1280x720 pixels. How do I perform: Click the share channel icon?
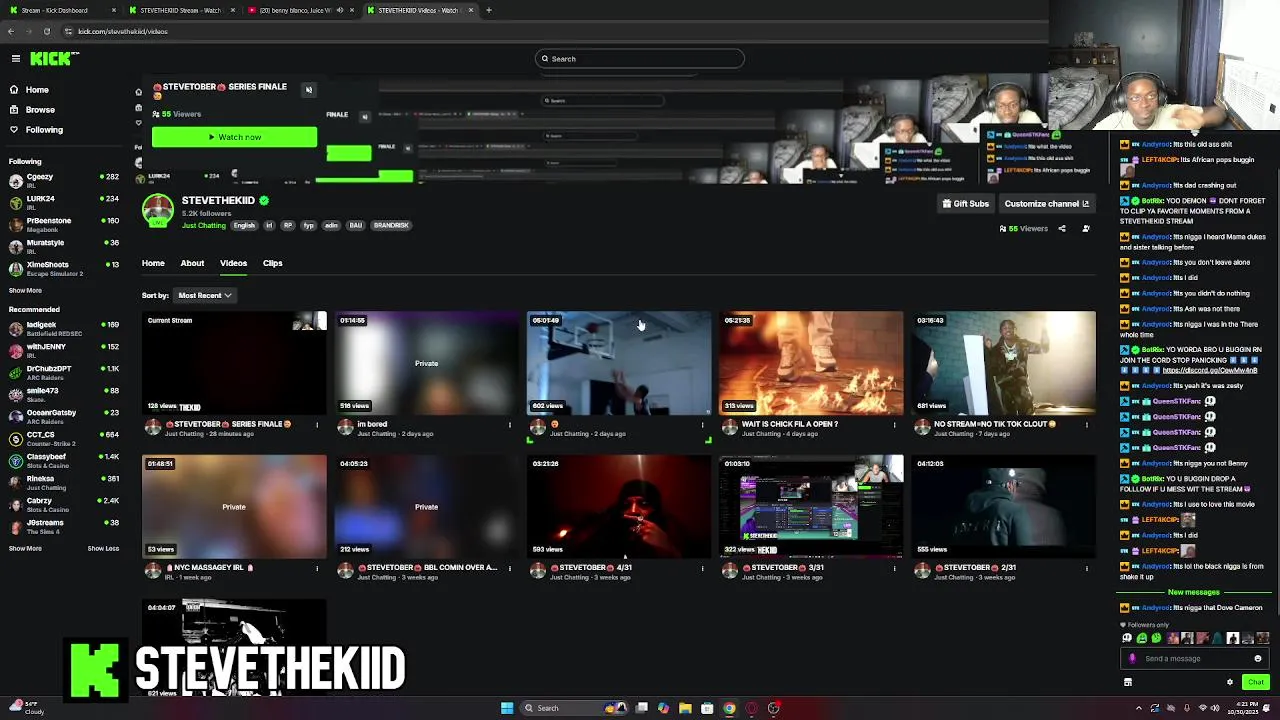1062,229
